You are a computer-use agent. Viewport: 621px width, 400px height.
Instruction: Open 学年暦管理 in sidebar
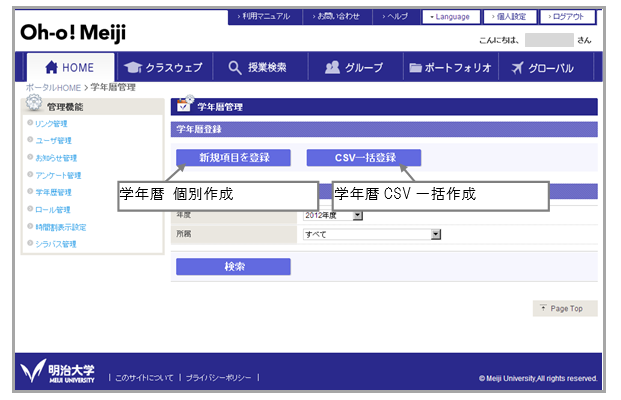pos(53,192)
